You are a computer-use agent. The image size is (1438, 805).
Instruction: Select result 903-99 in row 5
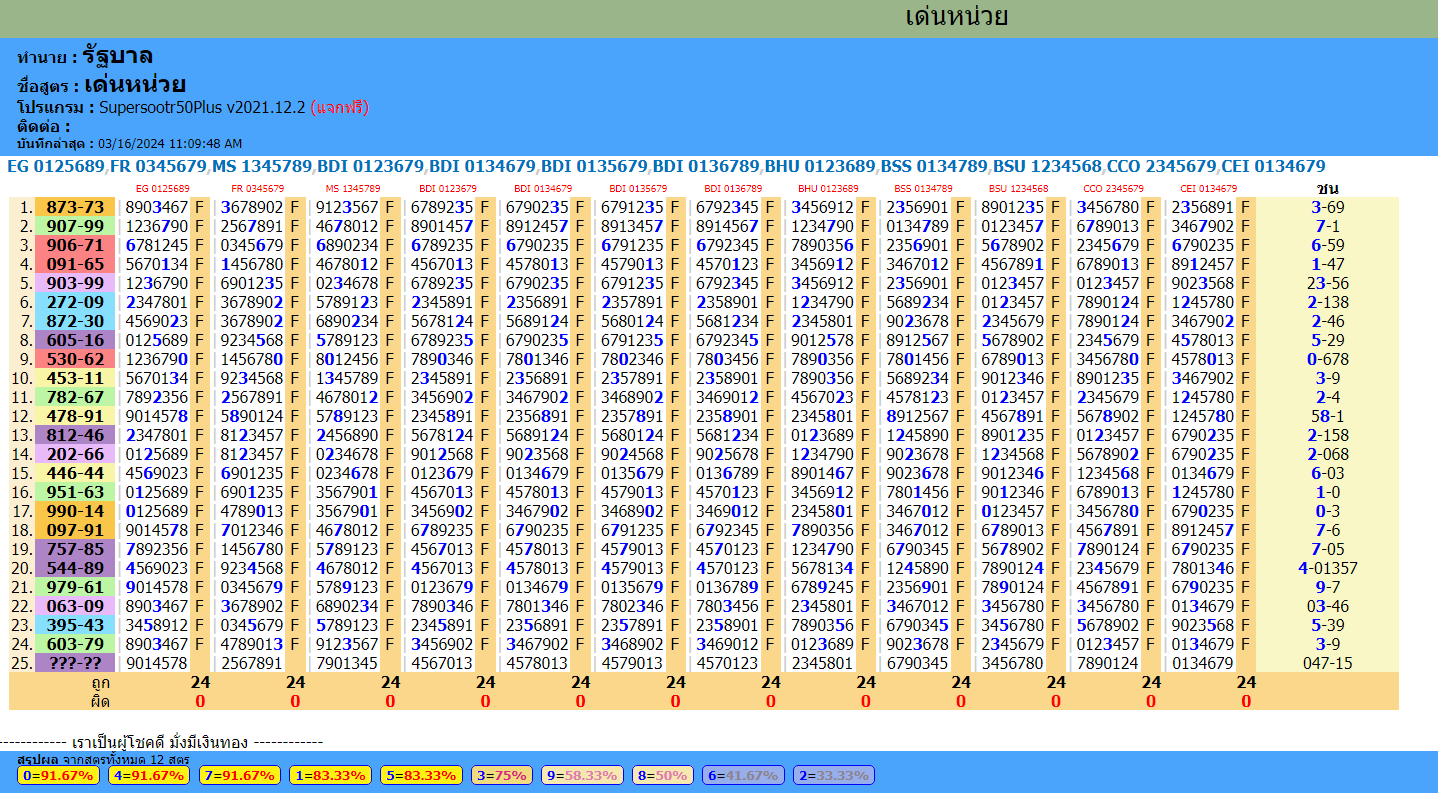(x=76, y=283)
